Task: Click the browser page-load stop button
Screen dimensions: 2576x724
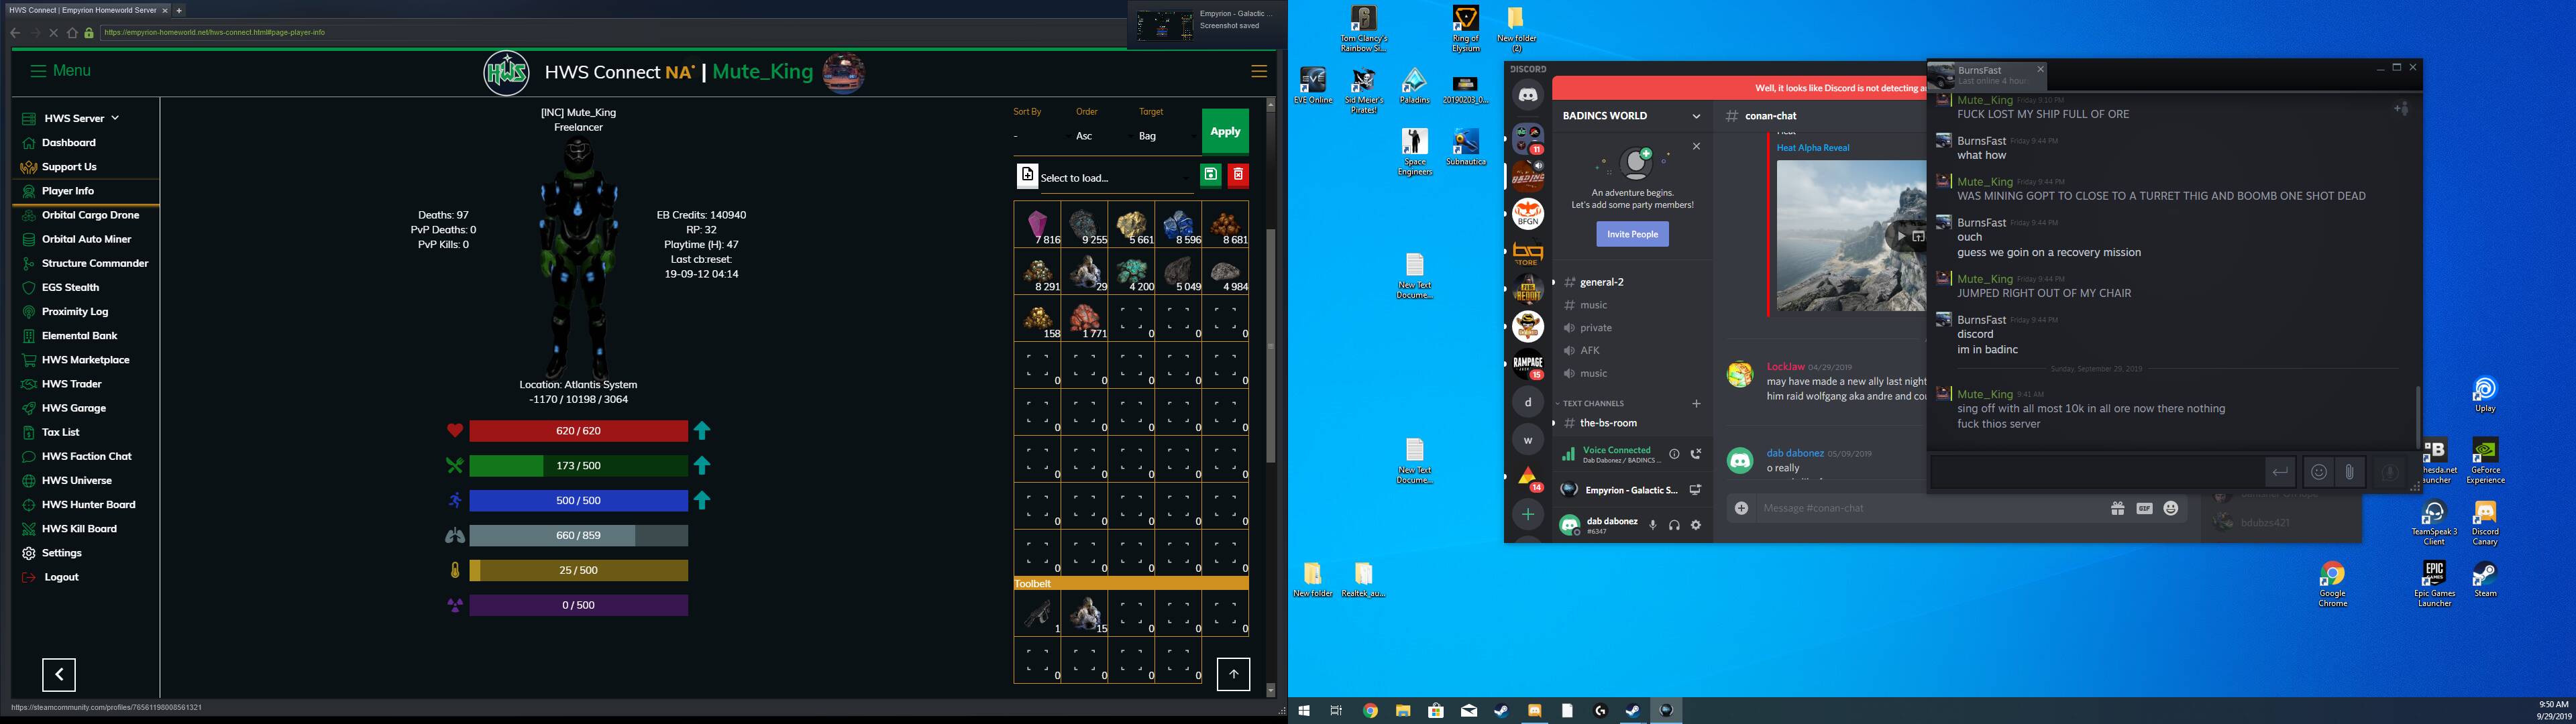Action: click(x=54, y=33)
